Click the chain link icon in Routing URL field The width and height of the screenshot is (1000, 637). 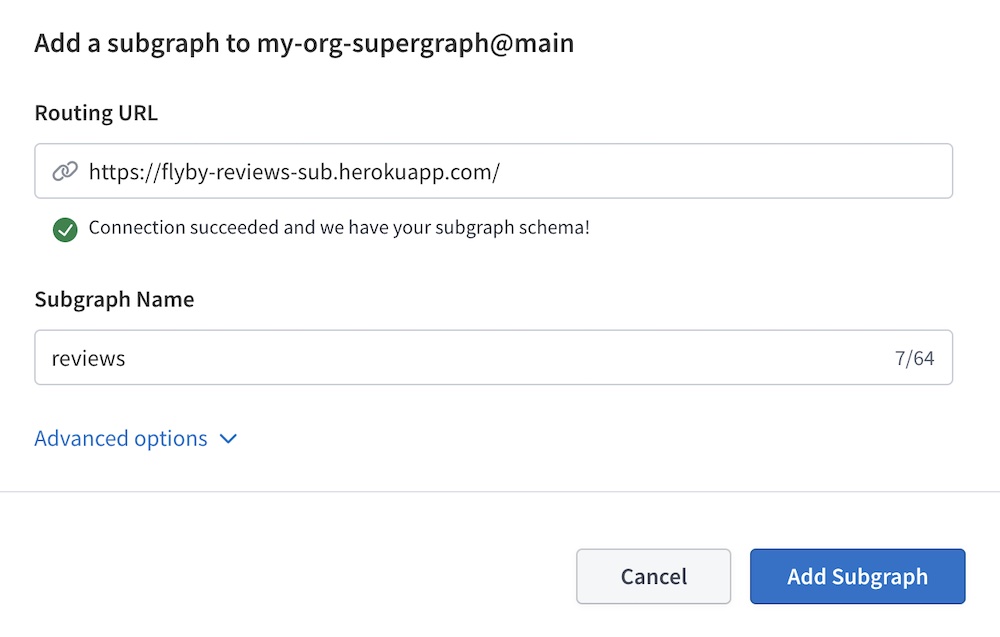tap(65, 171)
